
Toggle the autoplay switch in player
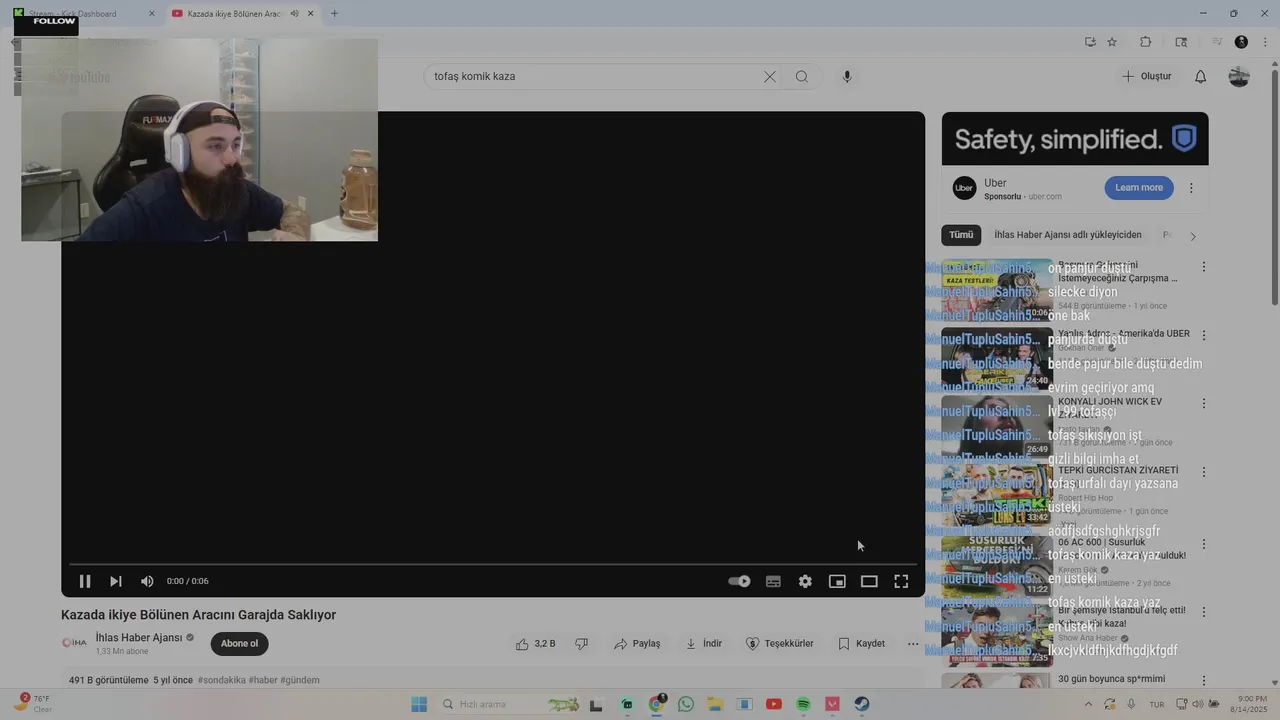(x=739, y=581)
